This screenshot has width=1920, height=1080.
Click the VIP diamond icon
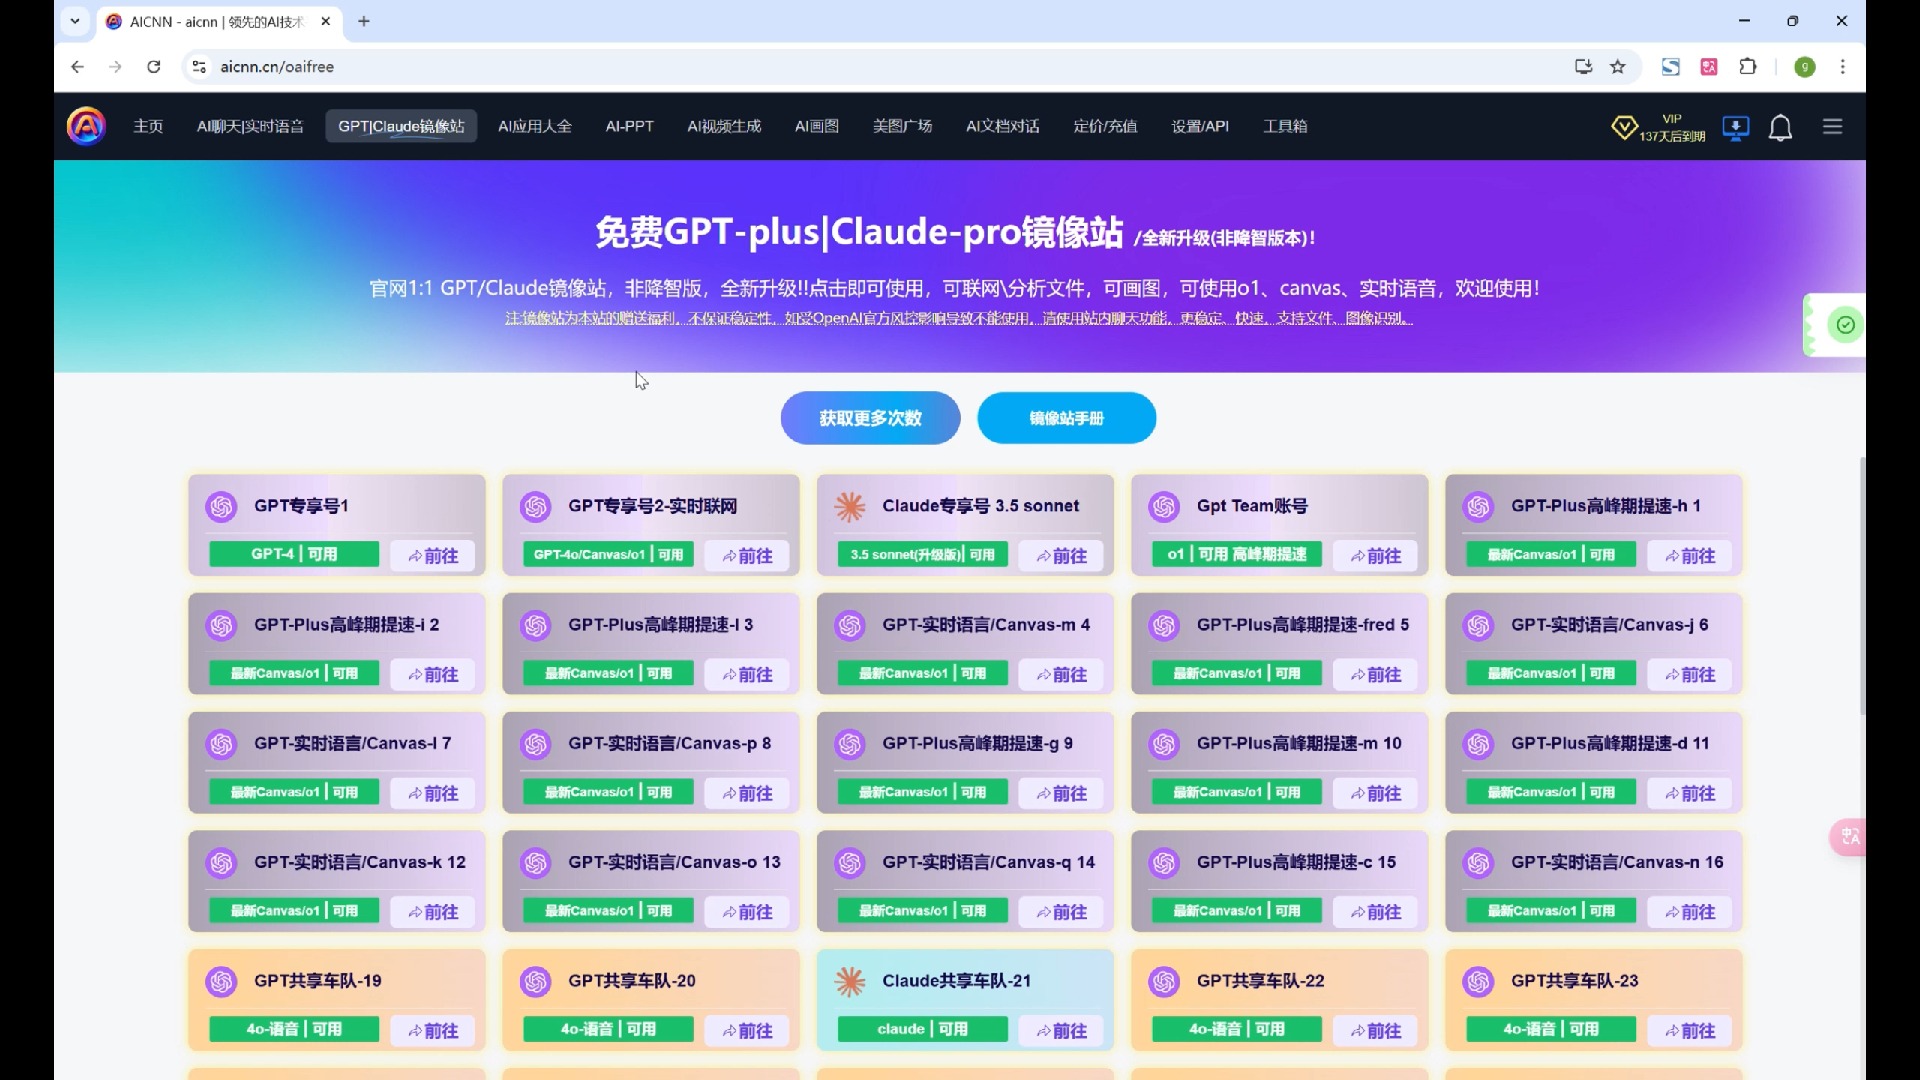(x=1624, y=127)
